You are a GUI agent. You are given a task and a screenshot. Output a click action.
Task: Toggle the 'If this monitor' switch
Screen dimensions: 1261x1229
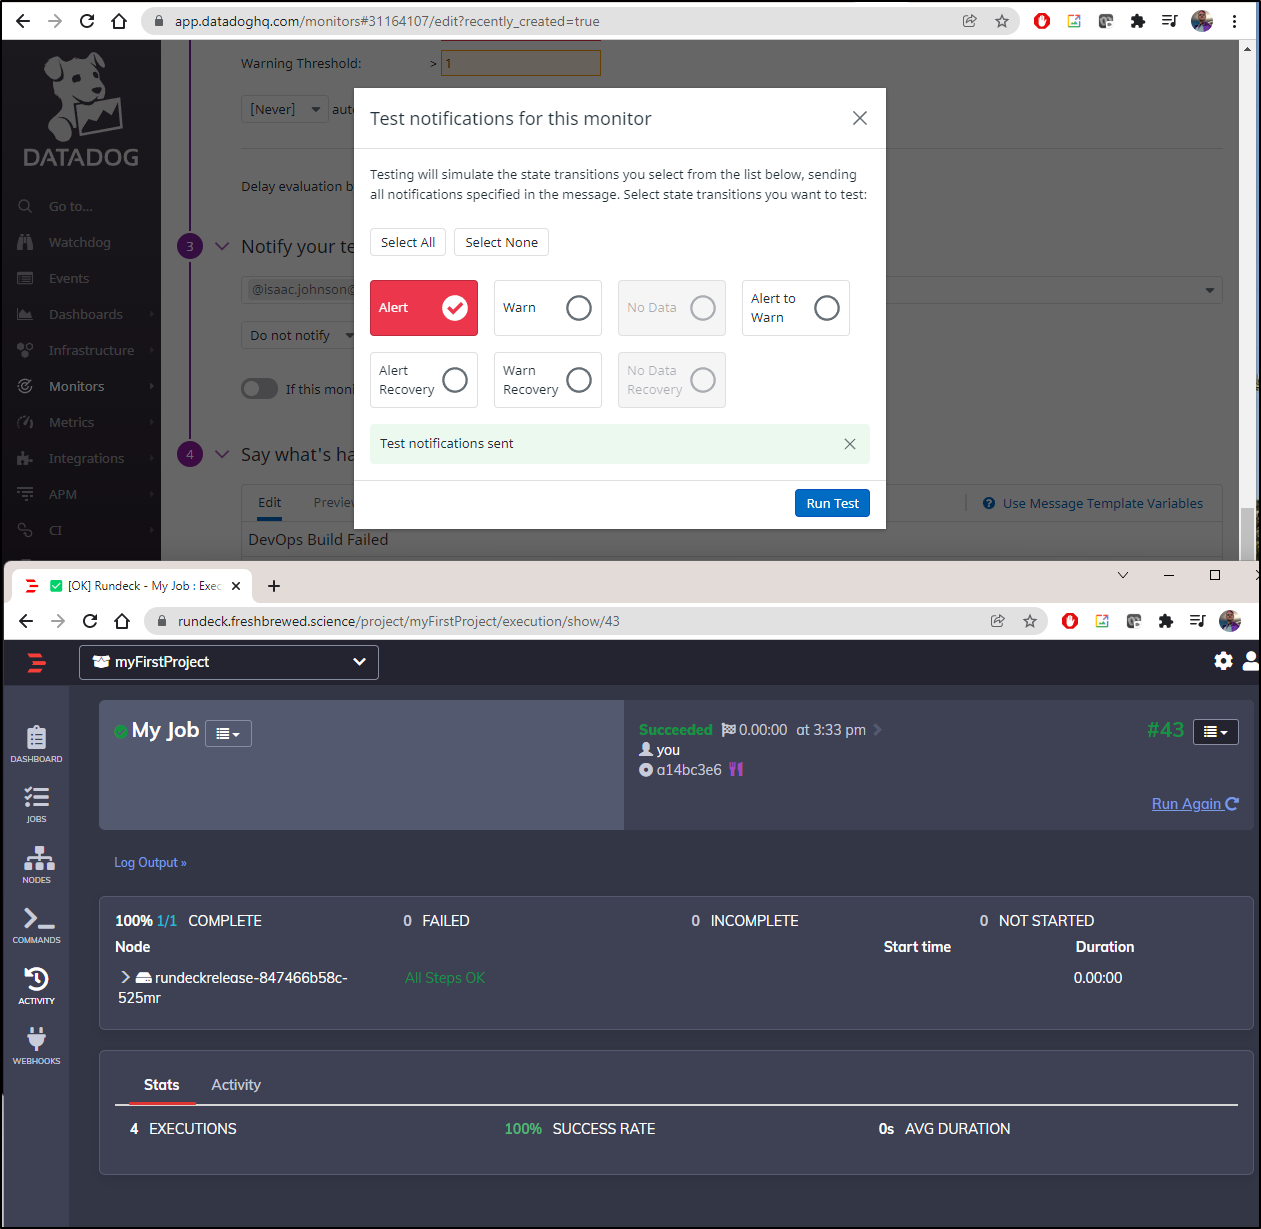(x=259, y=389)
